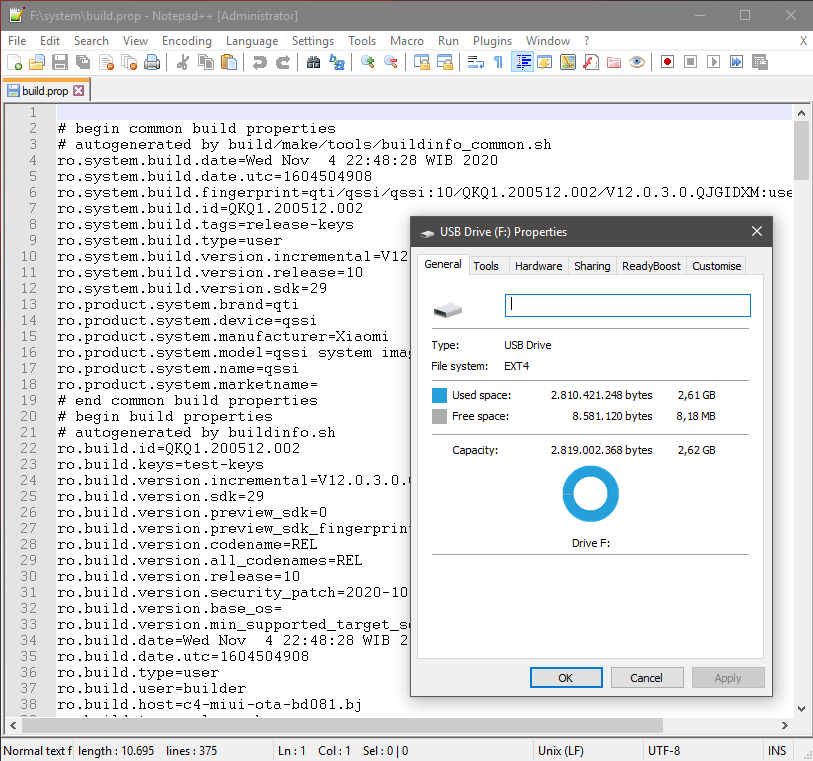Click the Print toolbar icon

point(152,62)
